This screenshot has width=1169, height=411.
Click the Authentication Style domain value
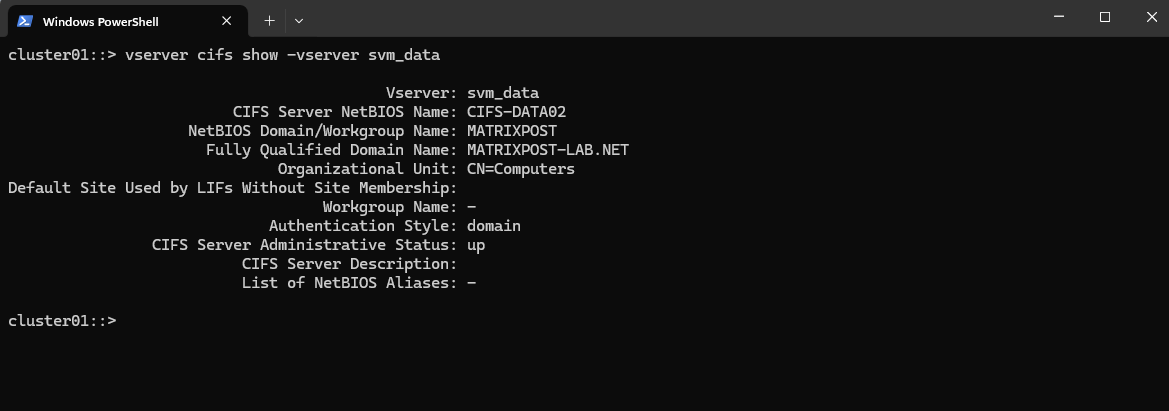pyautogui.click(x=494, y=226)
